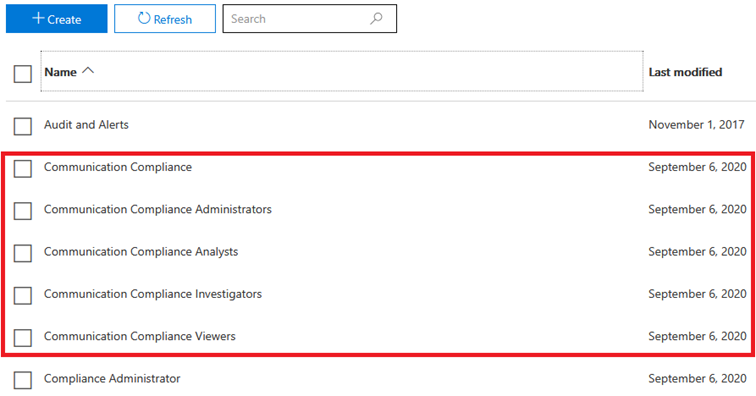This screenshot has width=756, height=396.
Task: Open the Communication Compliance role group
Action: click(118, 167)
